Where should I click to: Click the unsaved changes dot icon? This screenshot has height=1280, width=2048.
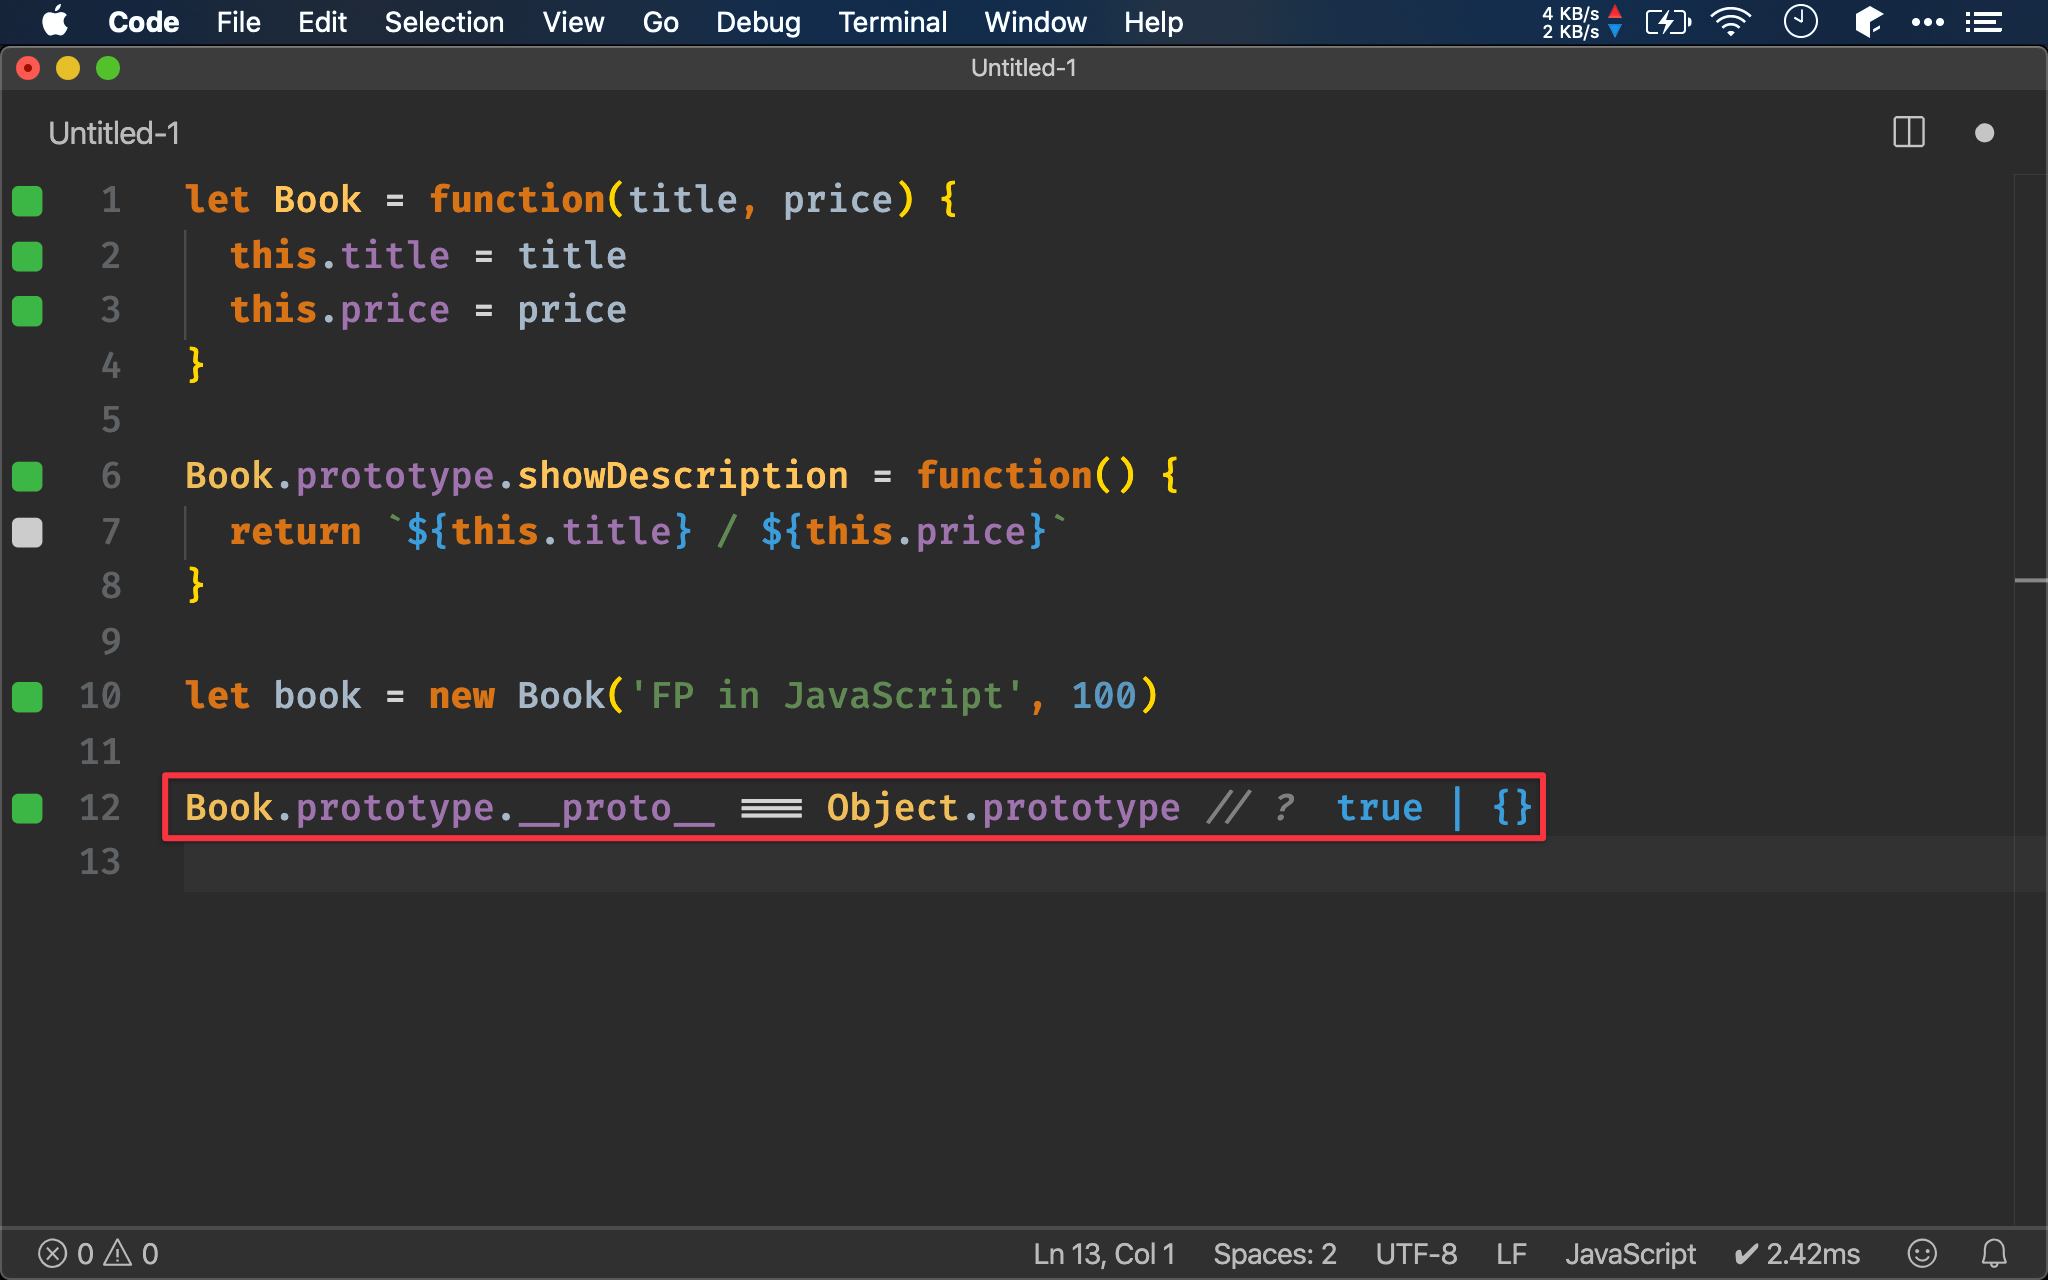pos(1984,133)
